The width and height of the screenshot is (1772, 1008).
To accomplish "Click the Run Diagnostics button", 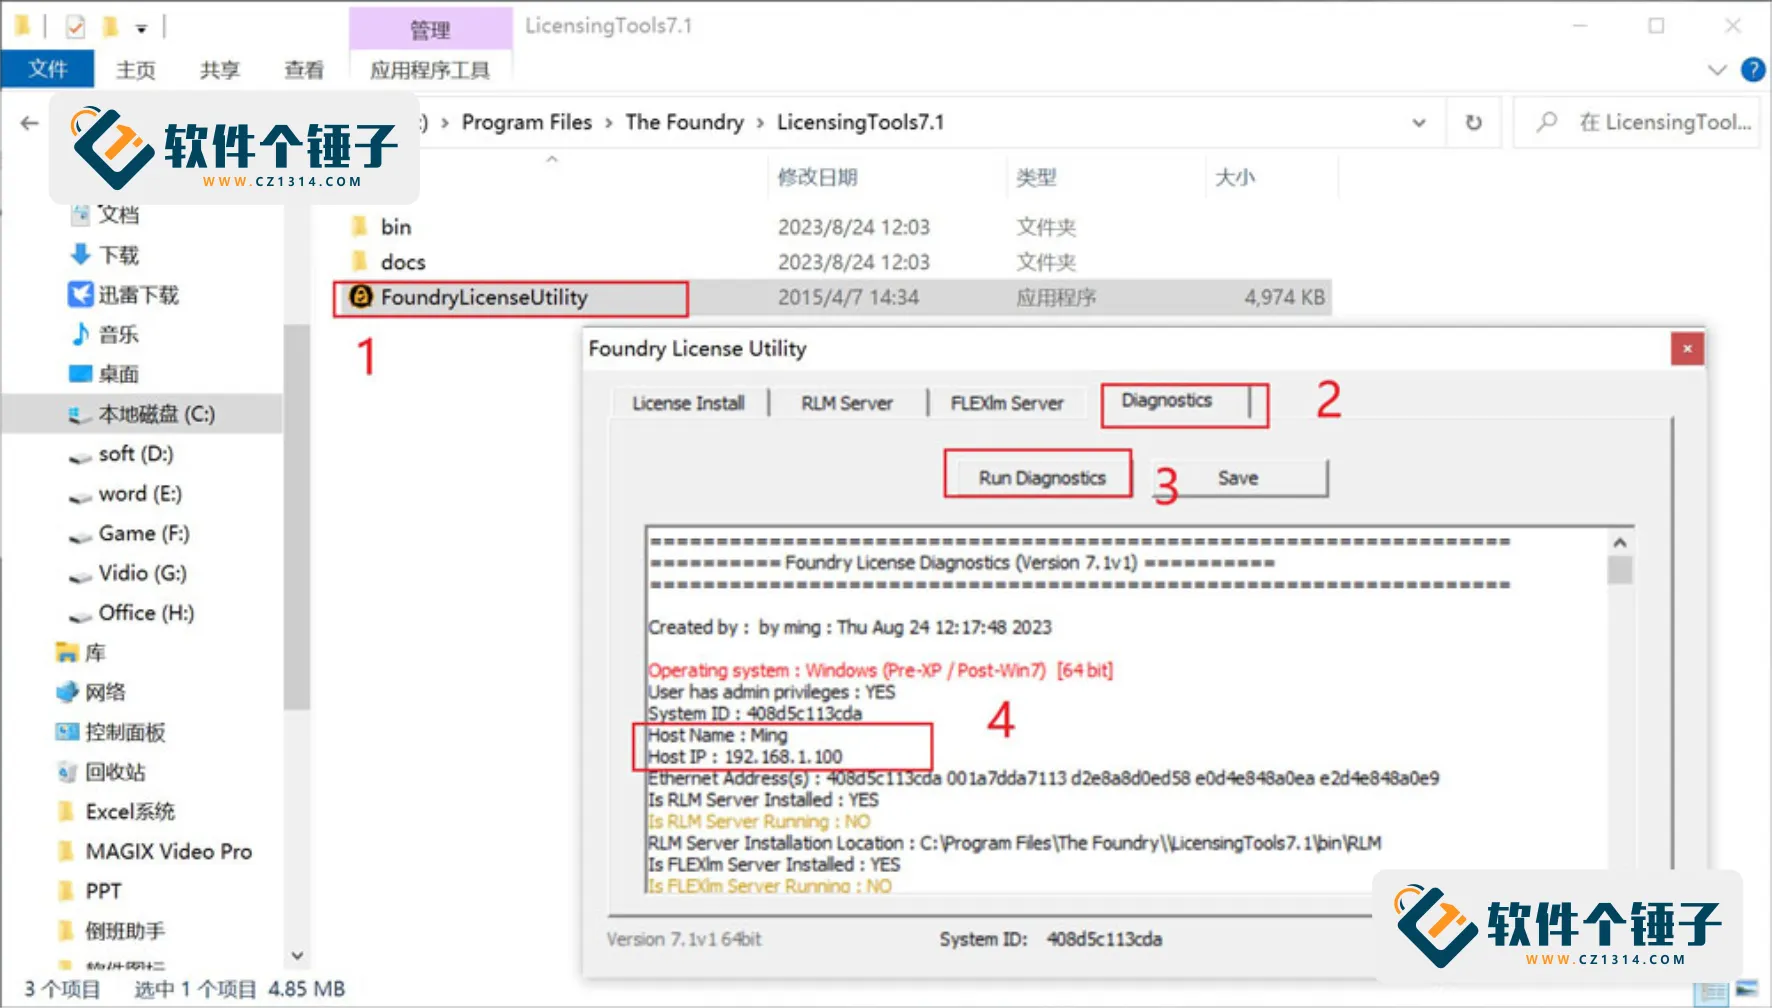I will point(1042,478).
